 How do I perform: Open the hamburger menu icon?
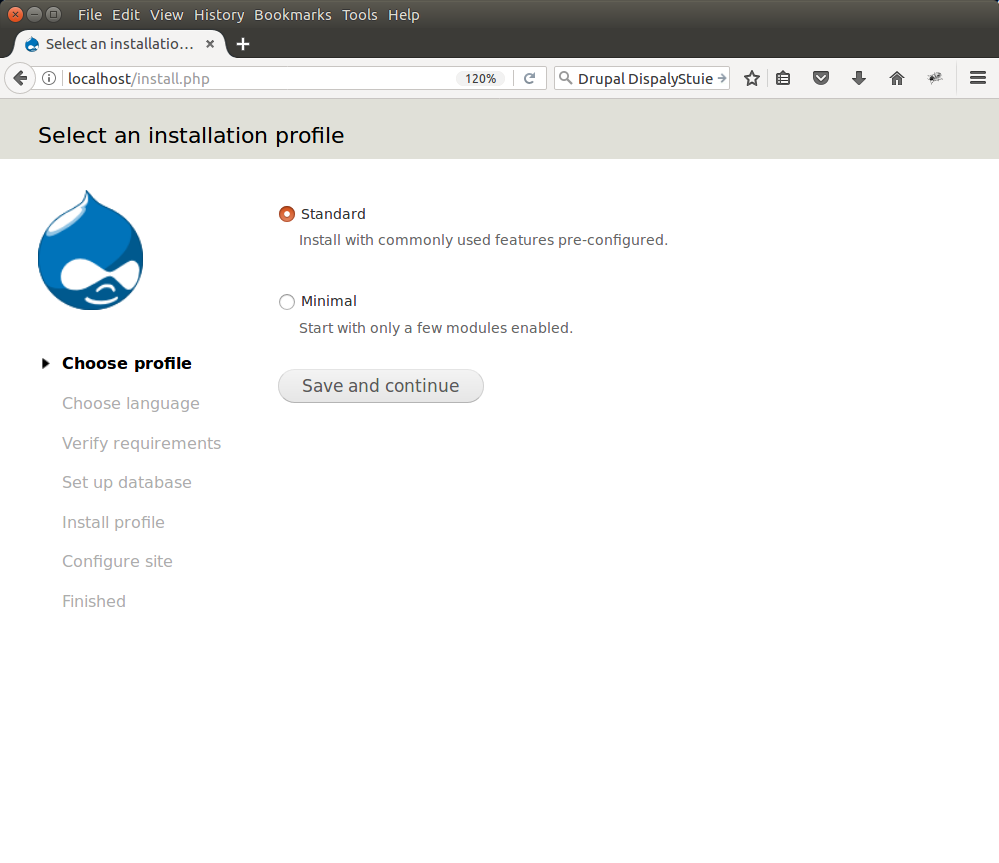click(978, 78)
